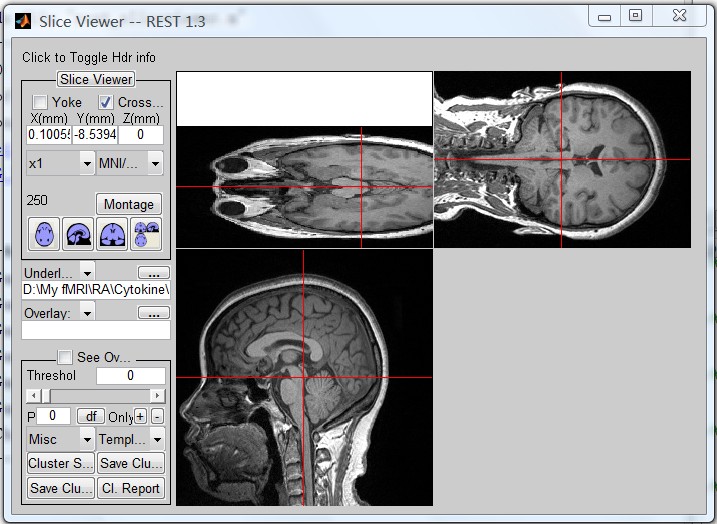Click the + Only positive button
The height and width of the screenshot is (524, 717).
click(140, 417)
